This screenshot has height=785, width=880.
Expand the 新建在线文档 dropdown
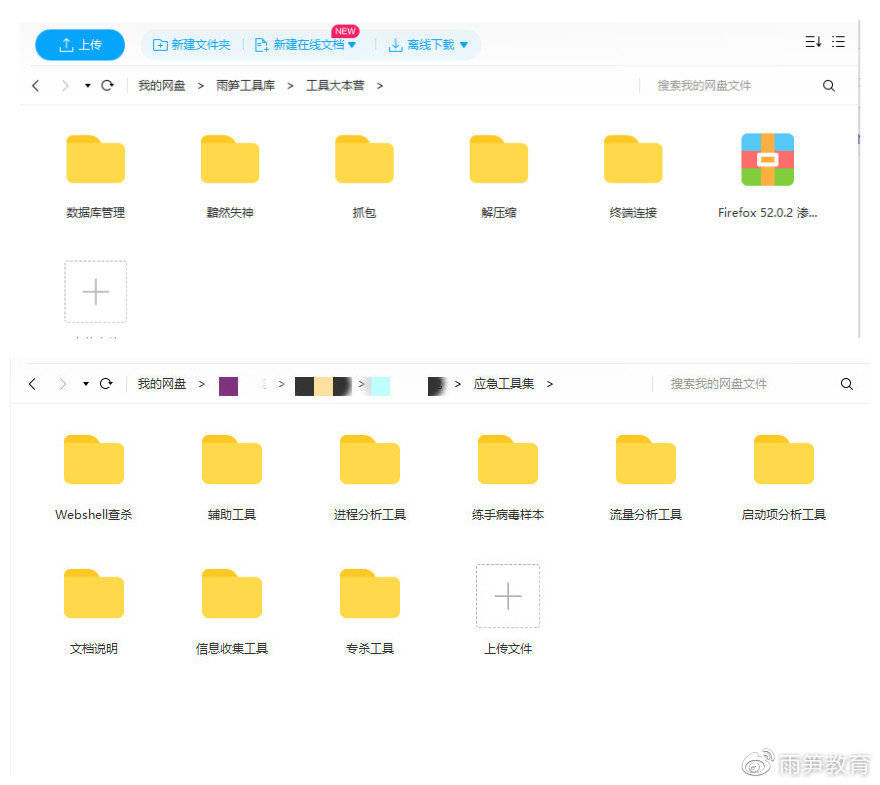(x=352, y=45)
